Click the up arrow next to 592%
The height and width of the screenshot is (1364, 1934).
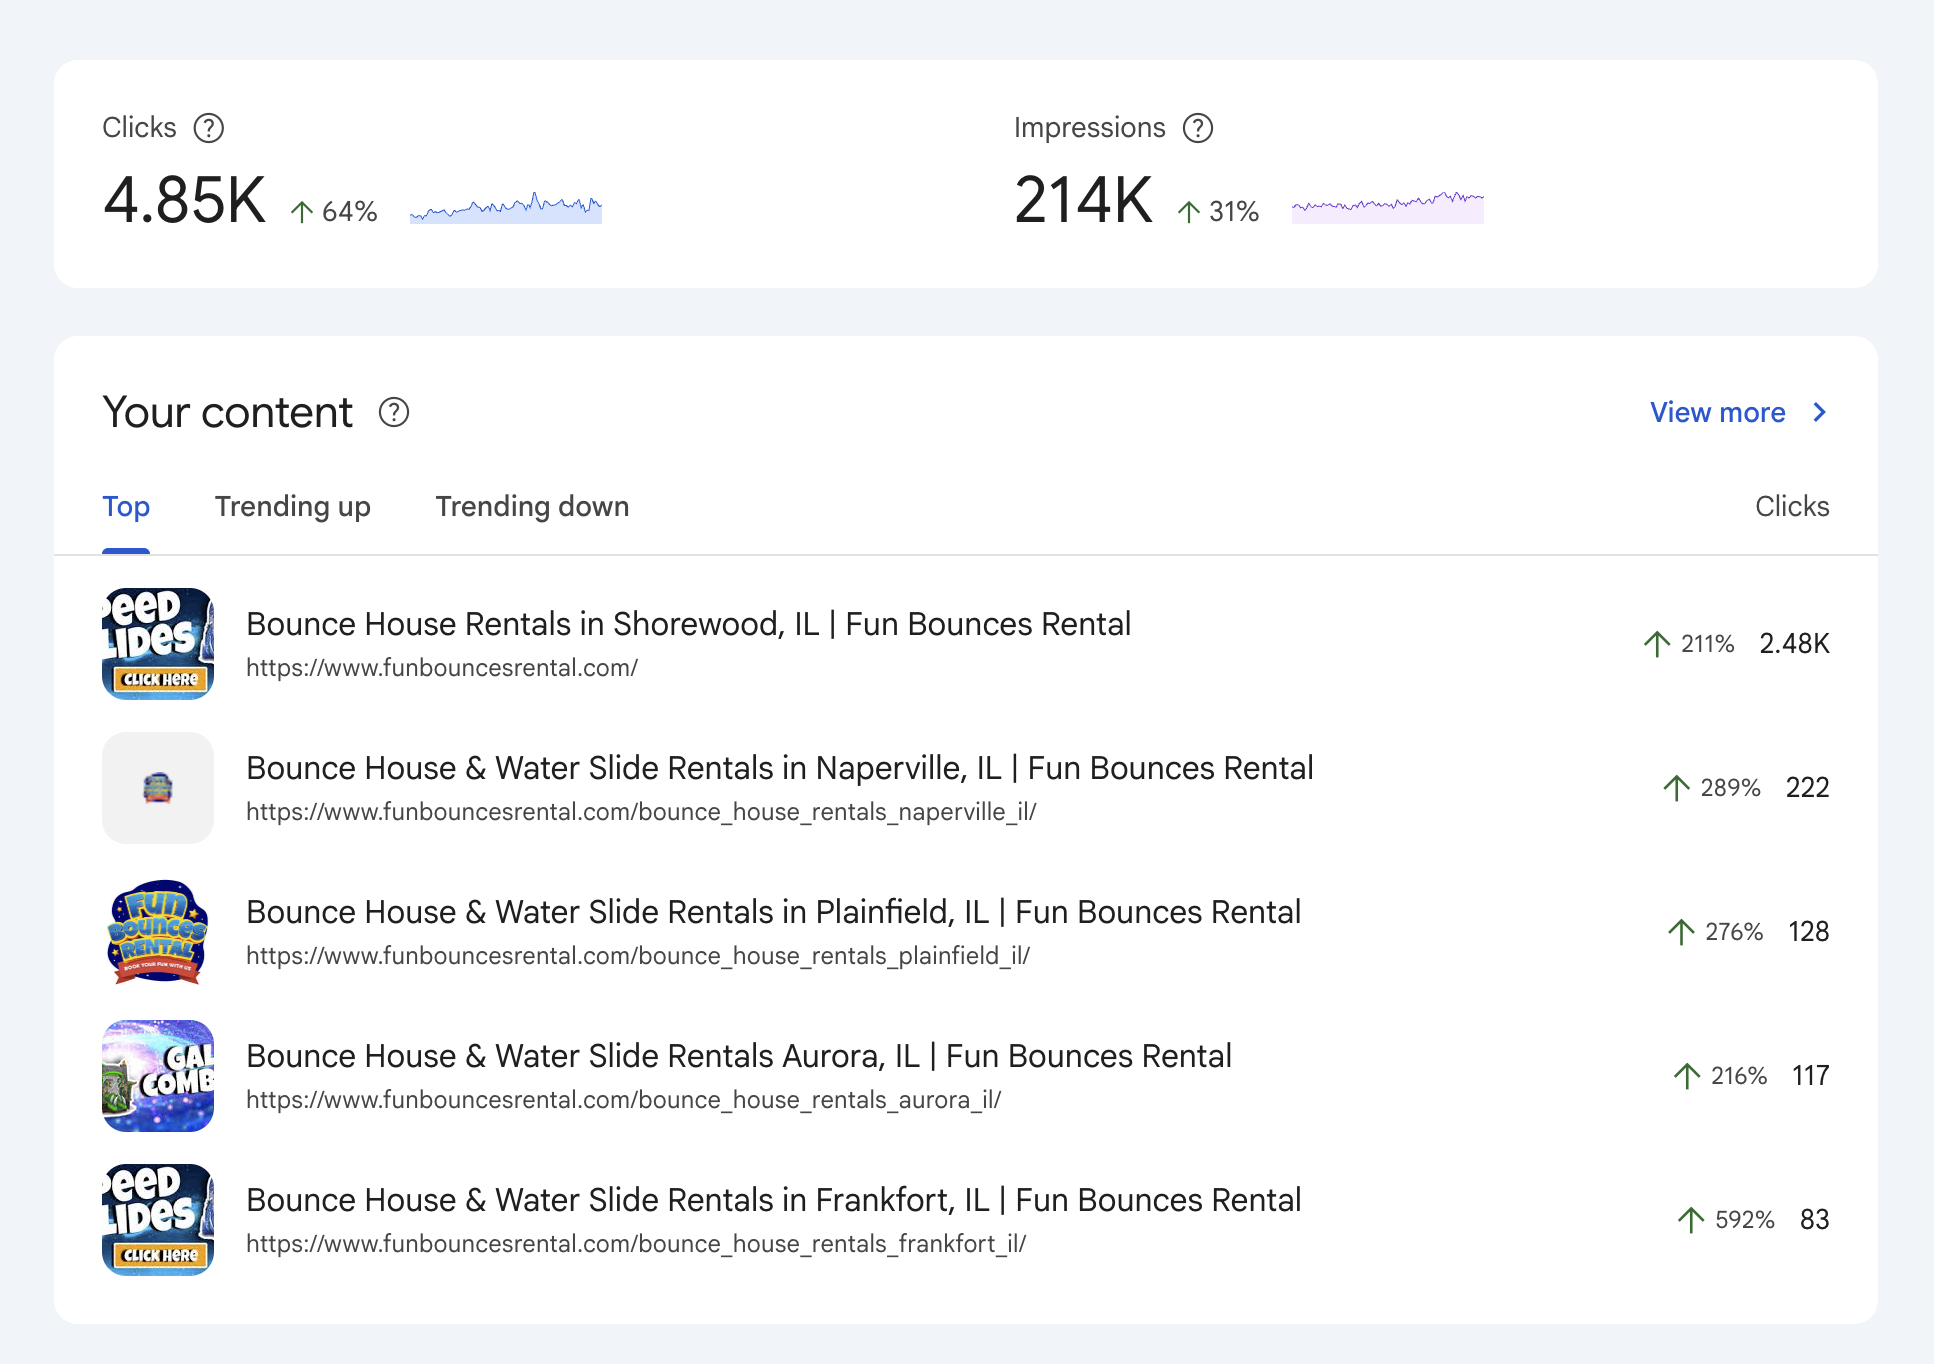[x=1691, y=1220]
